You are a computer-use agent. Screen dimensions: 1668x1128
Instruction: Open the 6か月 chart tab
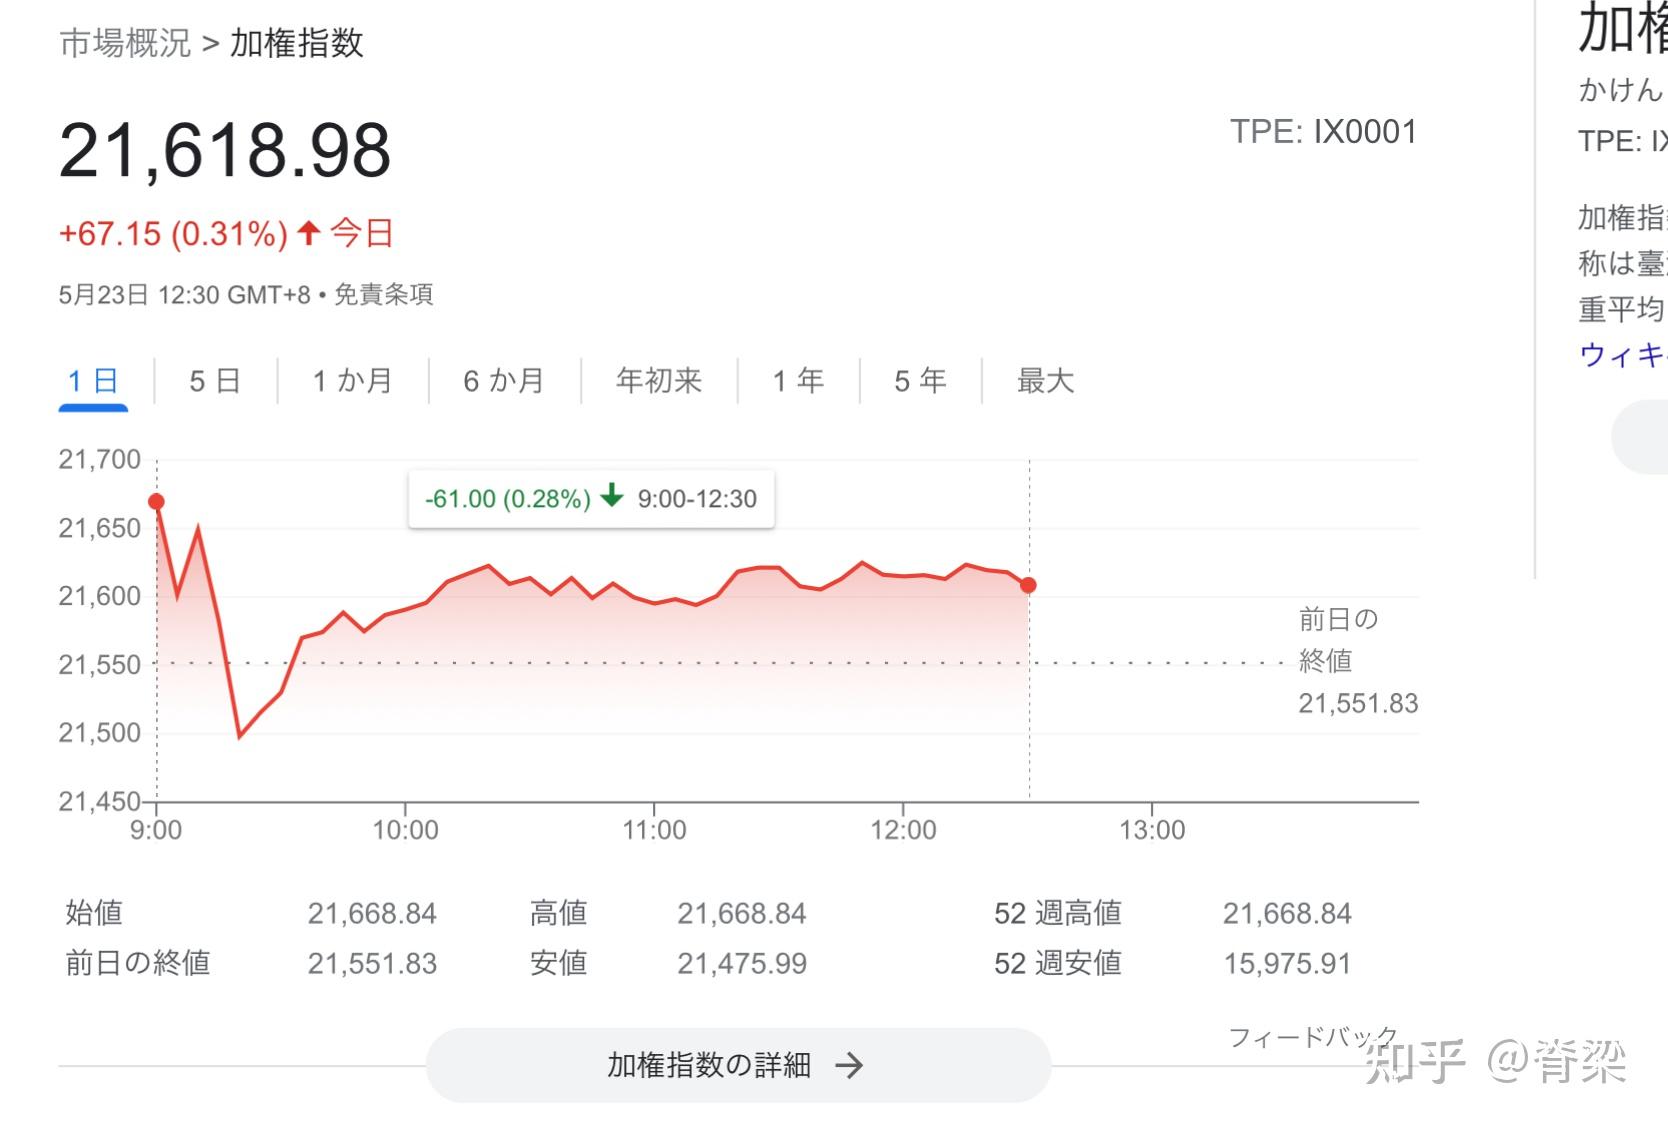click(x=504, y=381)
